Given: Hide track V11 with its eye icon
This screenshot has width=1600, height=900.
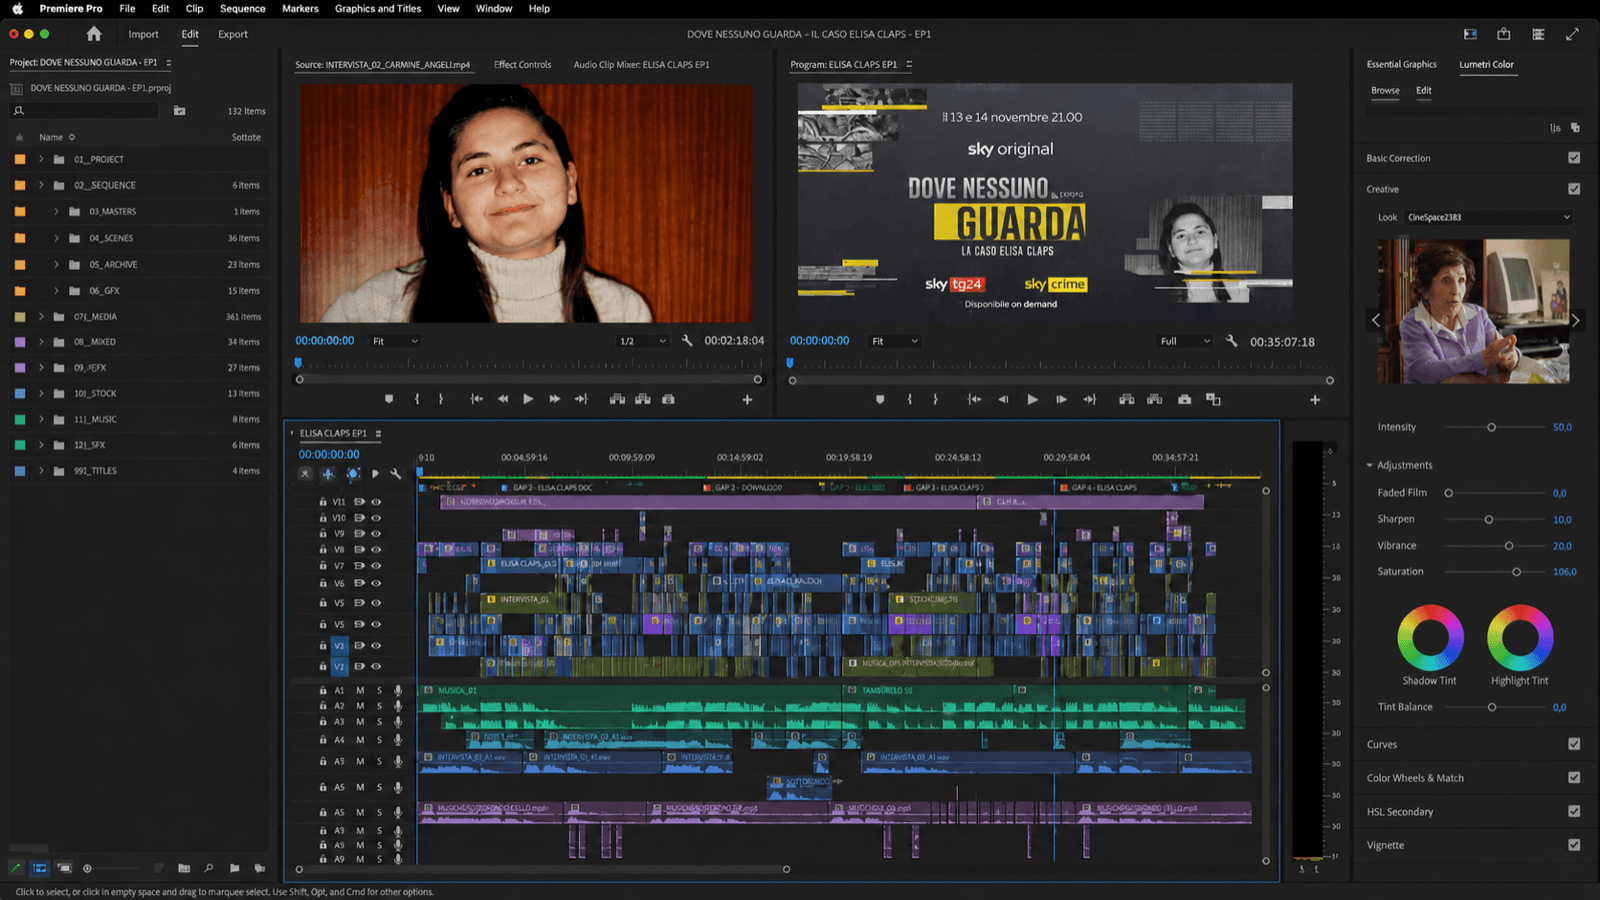Looking at the screenshot, I should (376, 502).
